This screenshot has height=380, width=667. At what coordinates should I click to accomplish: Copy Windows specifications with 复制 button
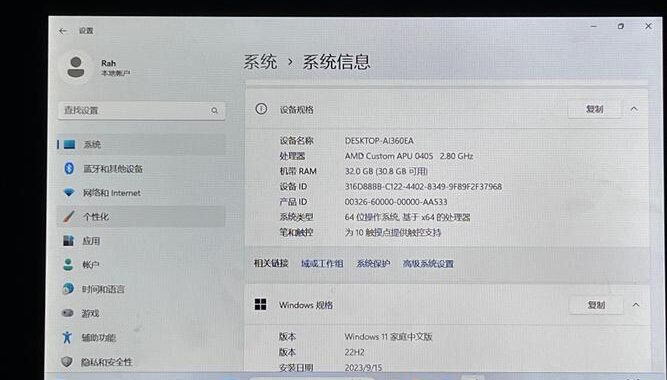596,305
